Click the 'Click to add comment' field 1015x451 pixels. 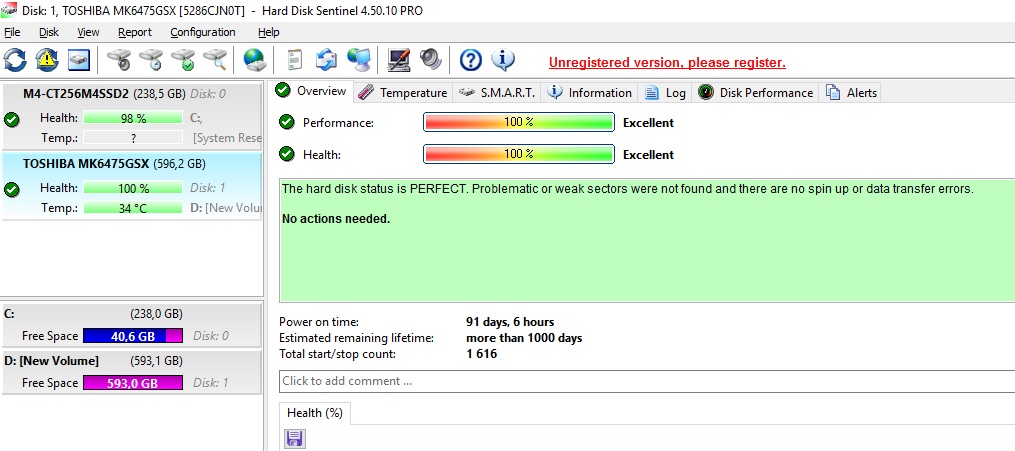[647, 381]
